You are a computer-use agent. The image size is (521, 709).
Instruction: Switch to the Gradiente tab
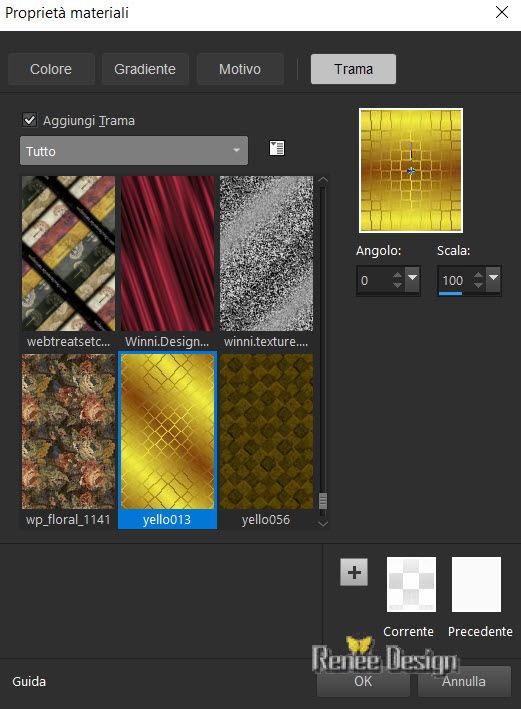pos(145,69)
